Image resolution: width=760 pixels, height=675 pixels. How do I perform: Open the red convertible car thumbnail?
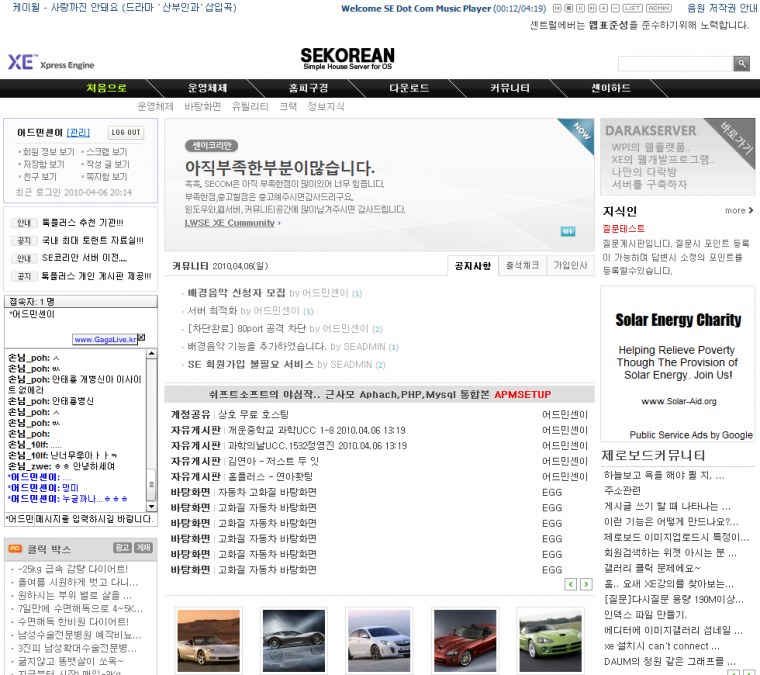[x=465, y=641]
